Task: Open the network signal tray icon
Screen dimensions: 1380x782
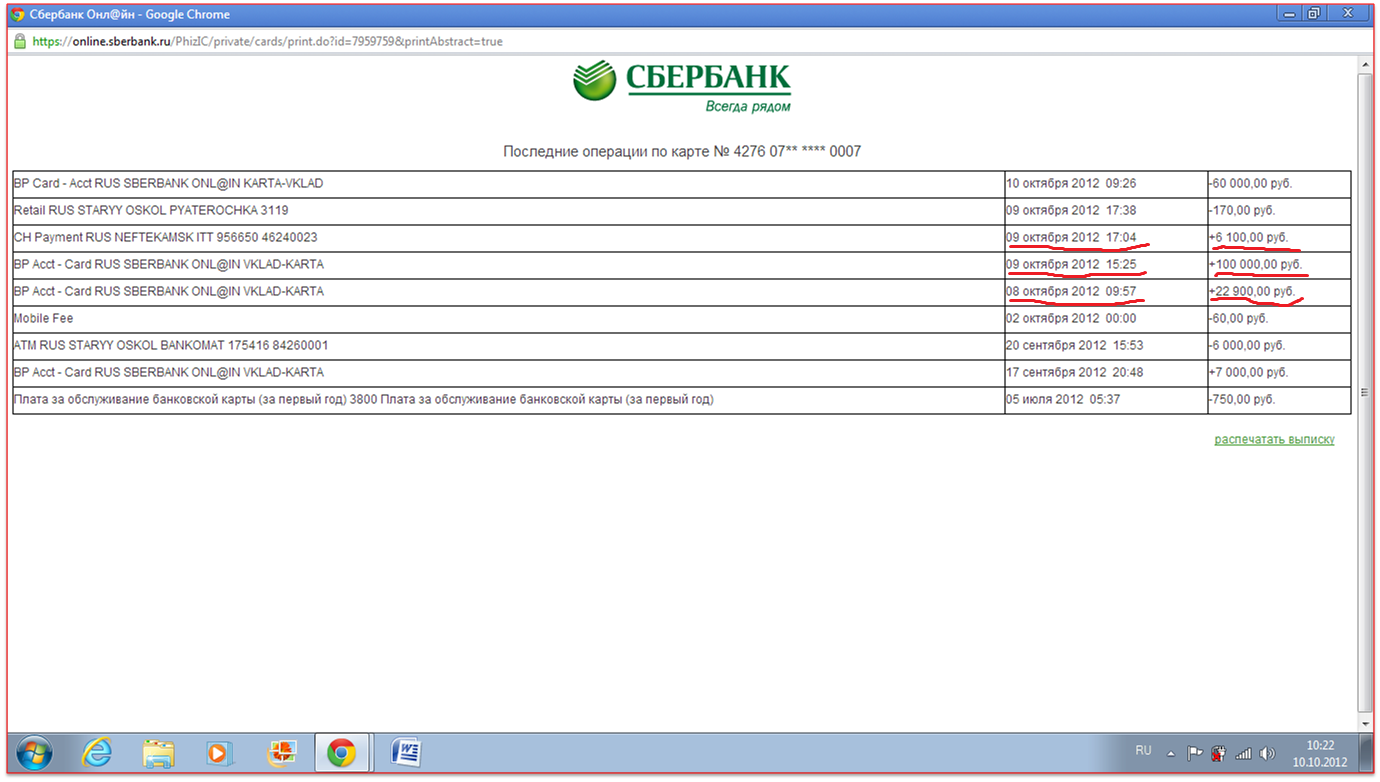Action: [1243, 753]
